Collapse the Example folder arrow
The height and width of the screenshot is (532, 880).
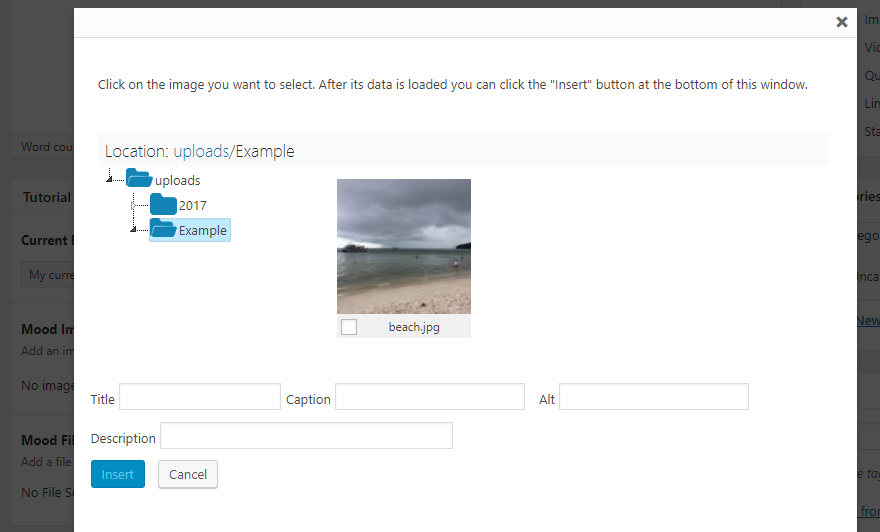[133, 229]
